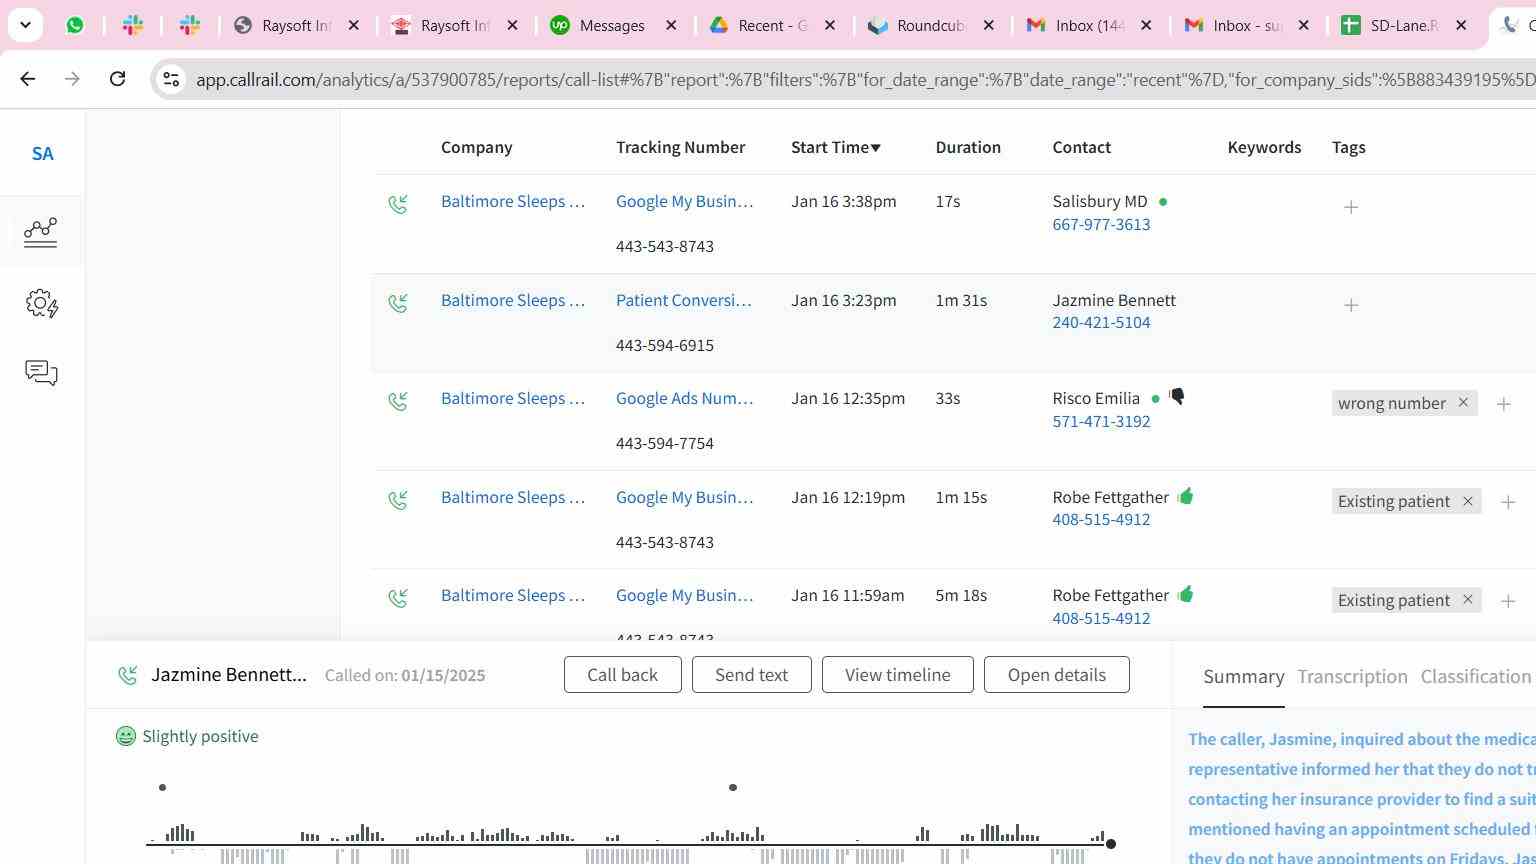Click thumbs-down icon beside Risco Emilia

1177,397
